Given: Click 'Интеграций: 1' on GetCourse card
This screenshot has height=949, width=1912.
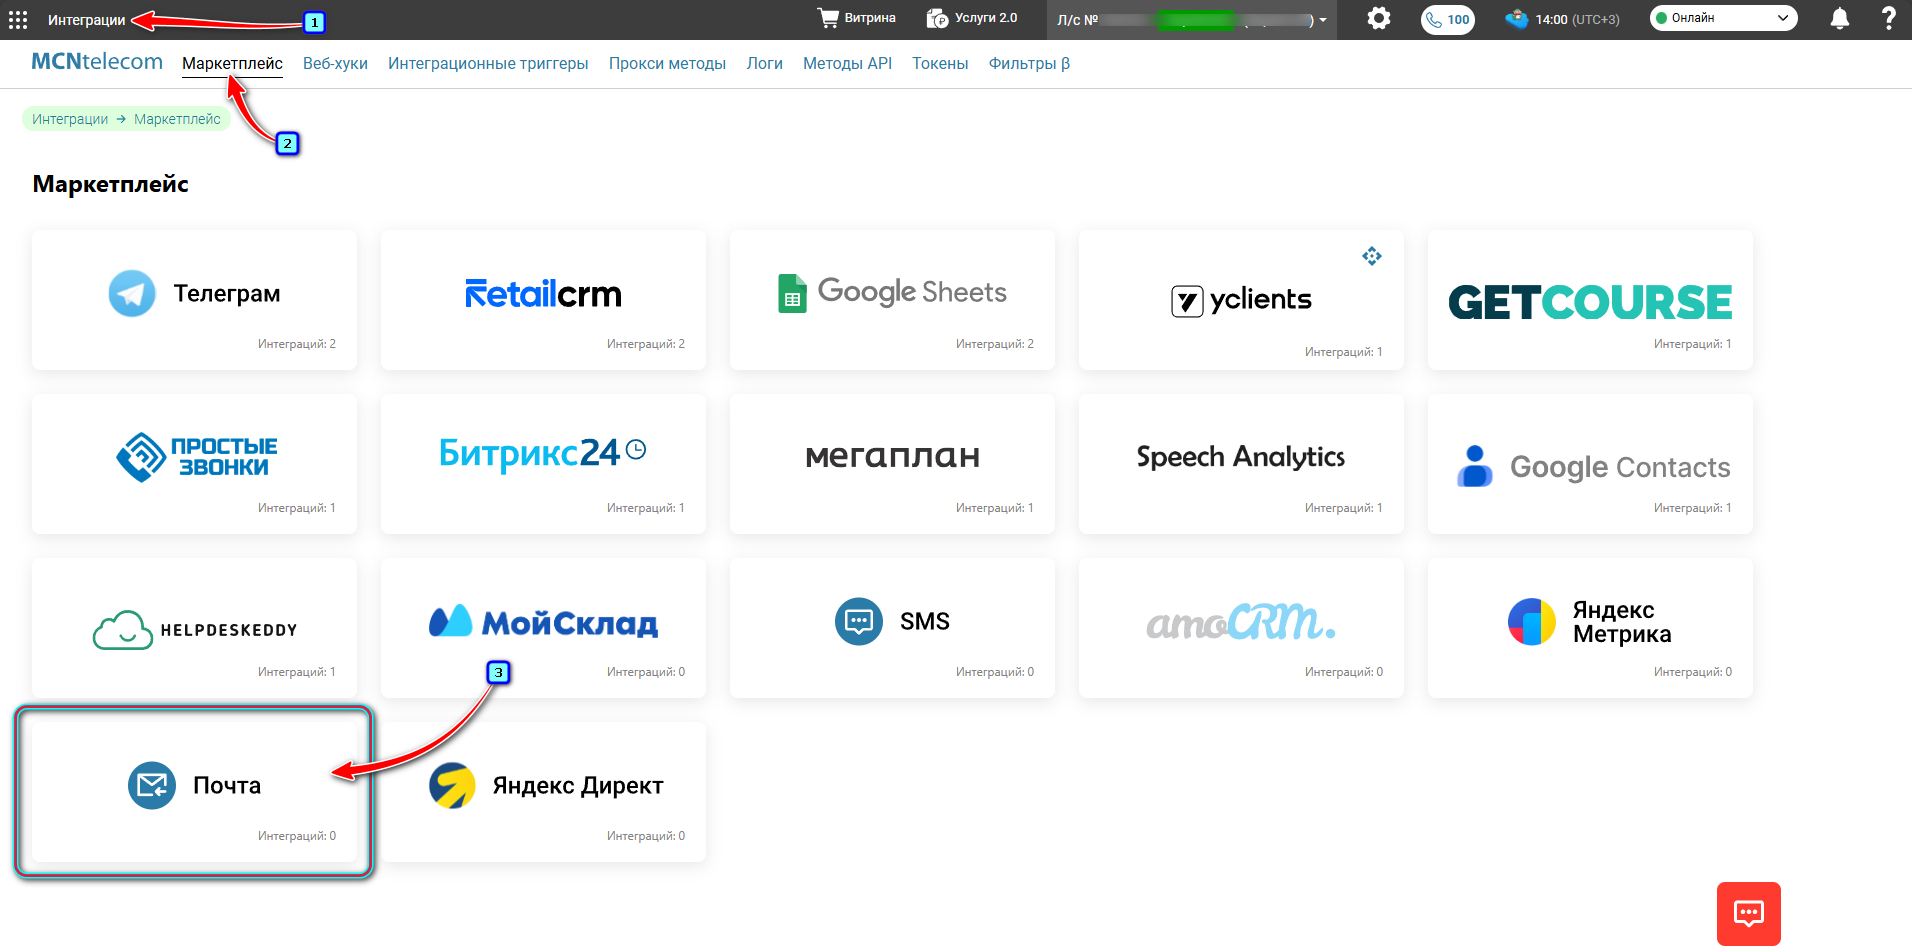Looking at the screenshot, I should [1693, 344].
